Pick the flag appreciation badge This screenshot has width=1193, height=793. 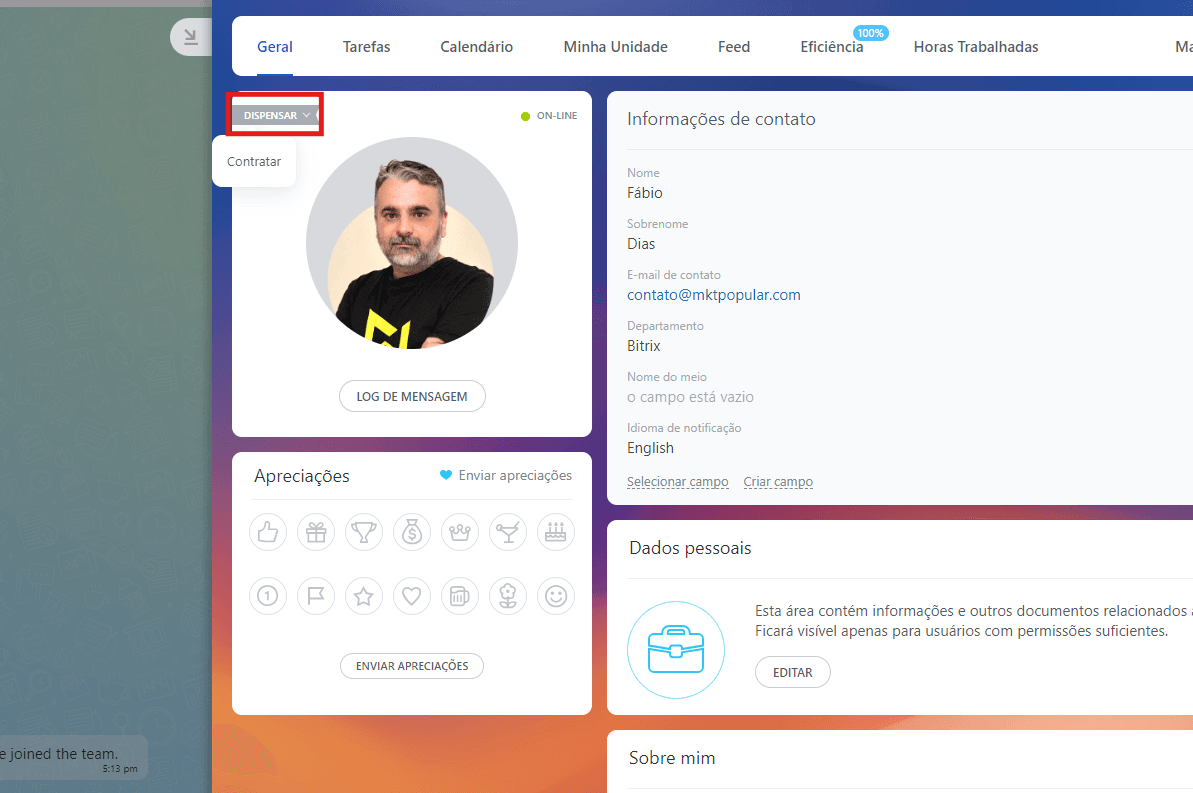pyautogui.click(x=316, y=596)
